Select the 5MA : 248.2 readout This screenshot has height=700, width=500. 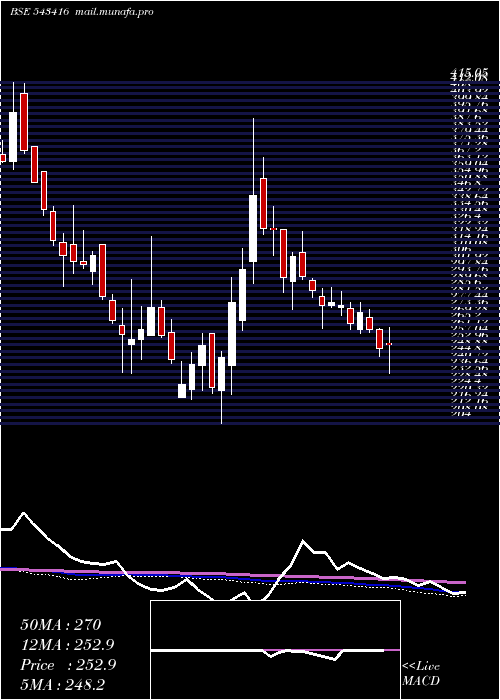pyautogui.click(x=62, y=685)
